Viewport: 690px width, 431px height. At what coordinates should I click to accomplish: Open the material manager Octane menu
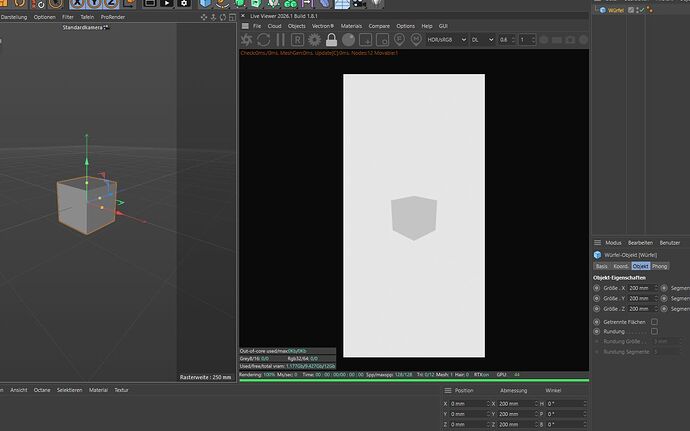point(42,390)
